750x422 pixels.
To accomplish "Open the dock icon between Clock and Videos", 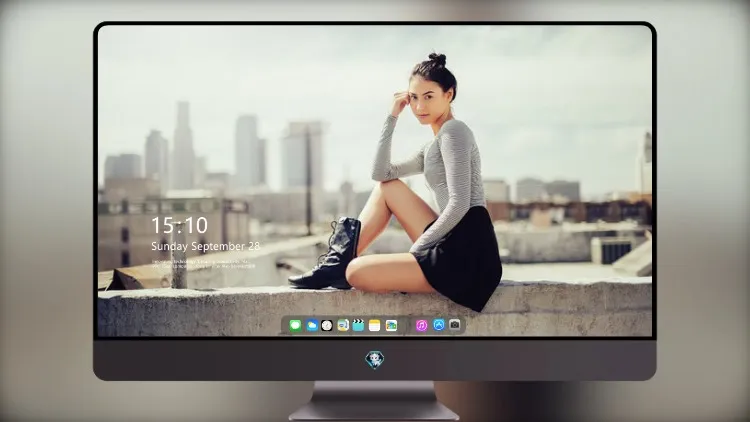I will coord(342,326).
